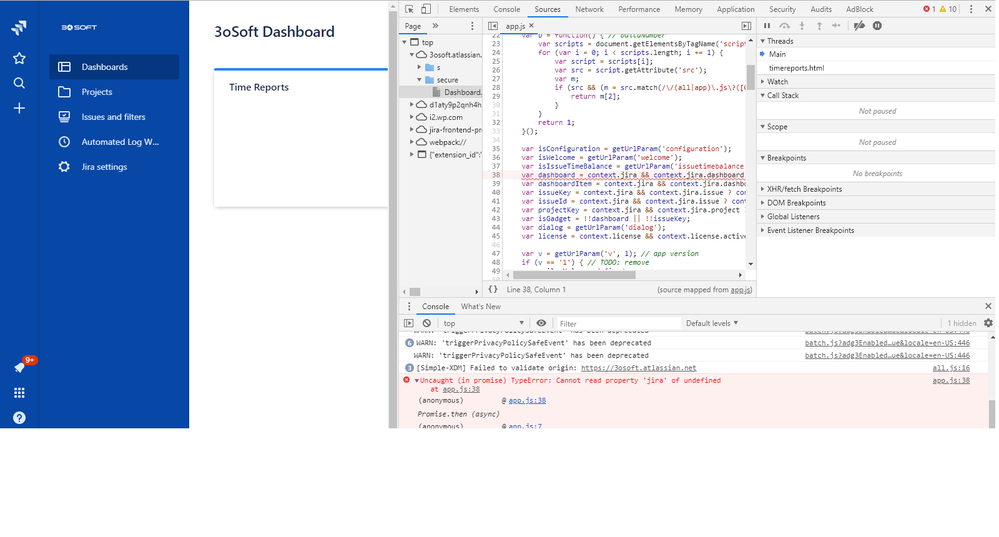Click the console Filter input field

(x=617, y=324)
